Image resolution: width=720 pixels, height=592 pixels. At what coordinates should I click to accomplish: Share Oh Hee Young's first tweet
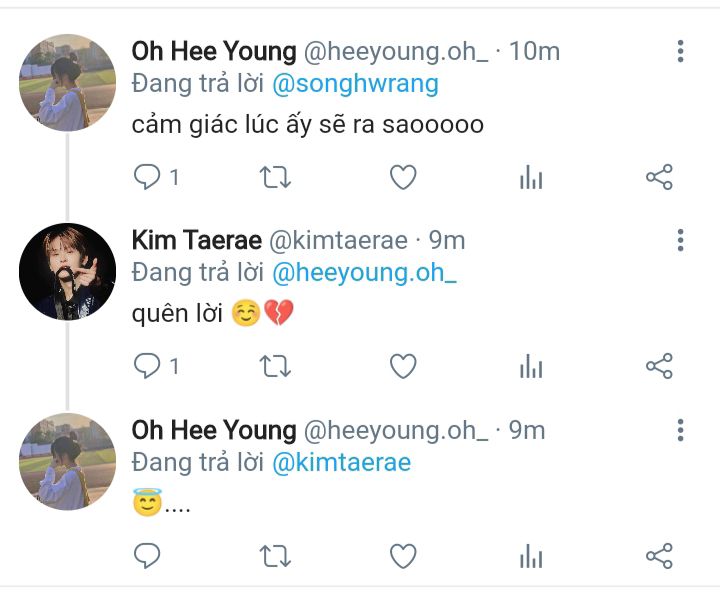tap(659, 178)
